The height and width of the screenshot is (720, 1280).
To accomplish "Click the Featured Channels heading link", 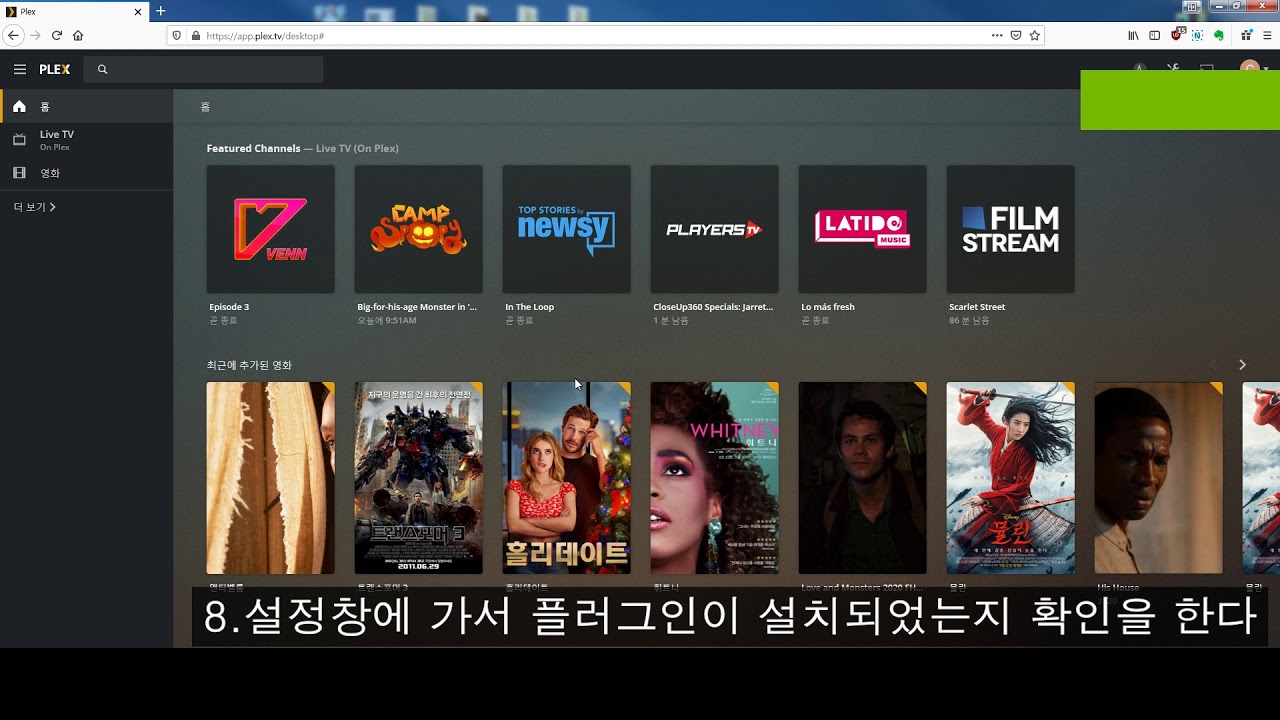I will 253,148.
